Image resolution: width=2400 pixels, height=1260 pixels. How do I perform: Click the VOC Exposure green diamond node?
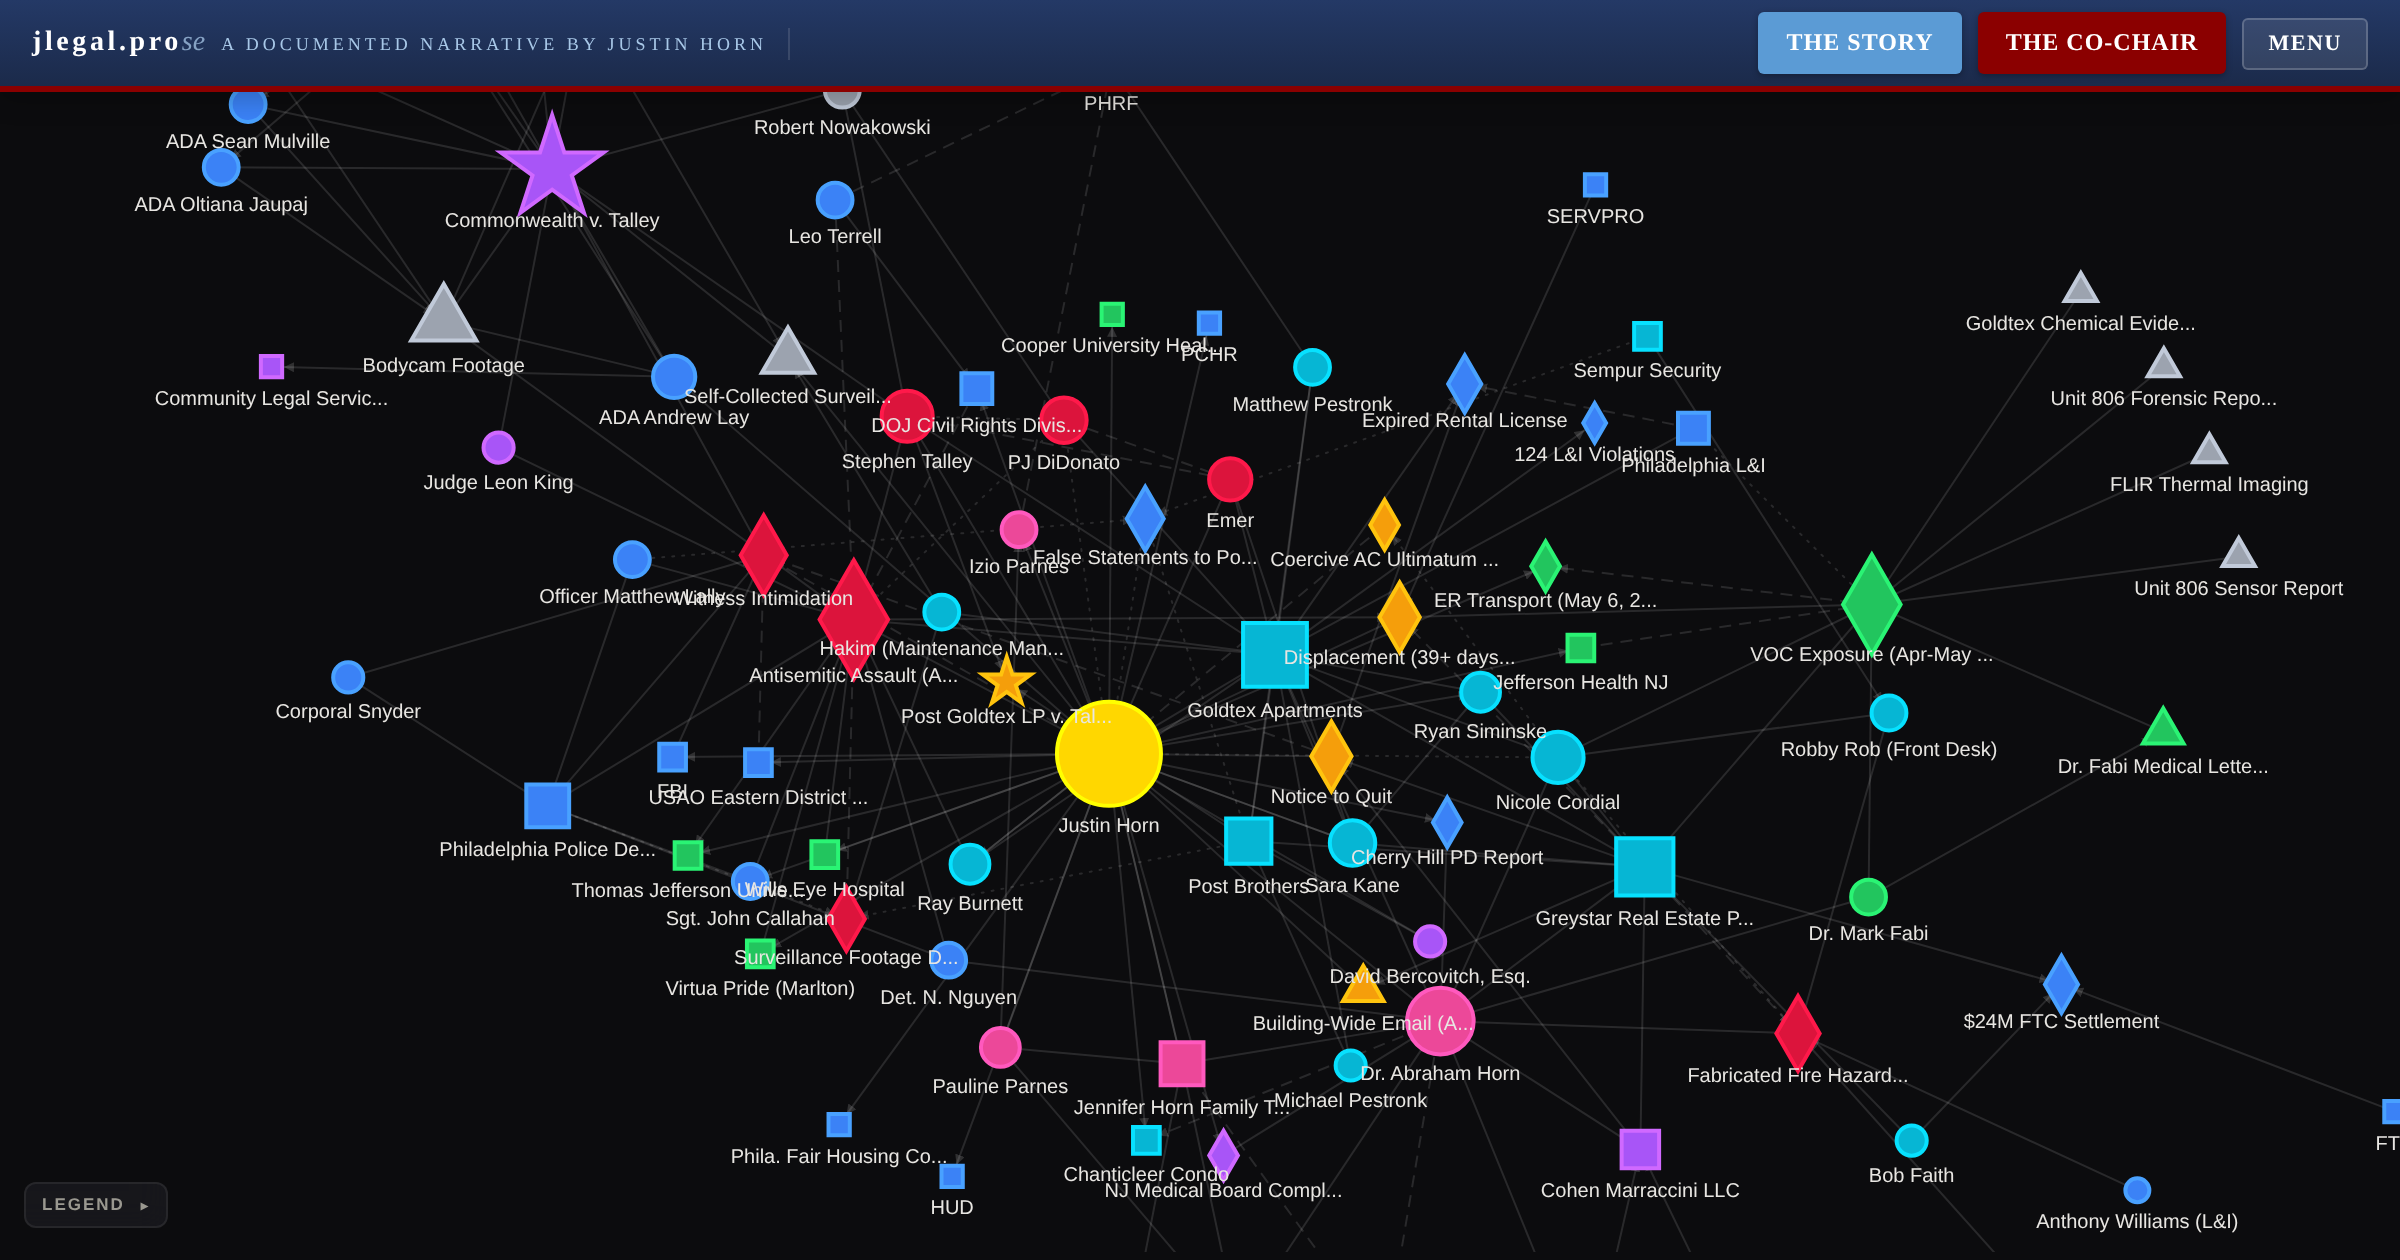1871,604
